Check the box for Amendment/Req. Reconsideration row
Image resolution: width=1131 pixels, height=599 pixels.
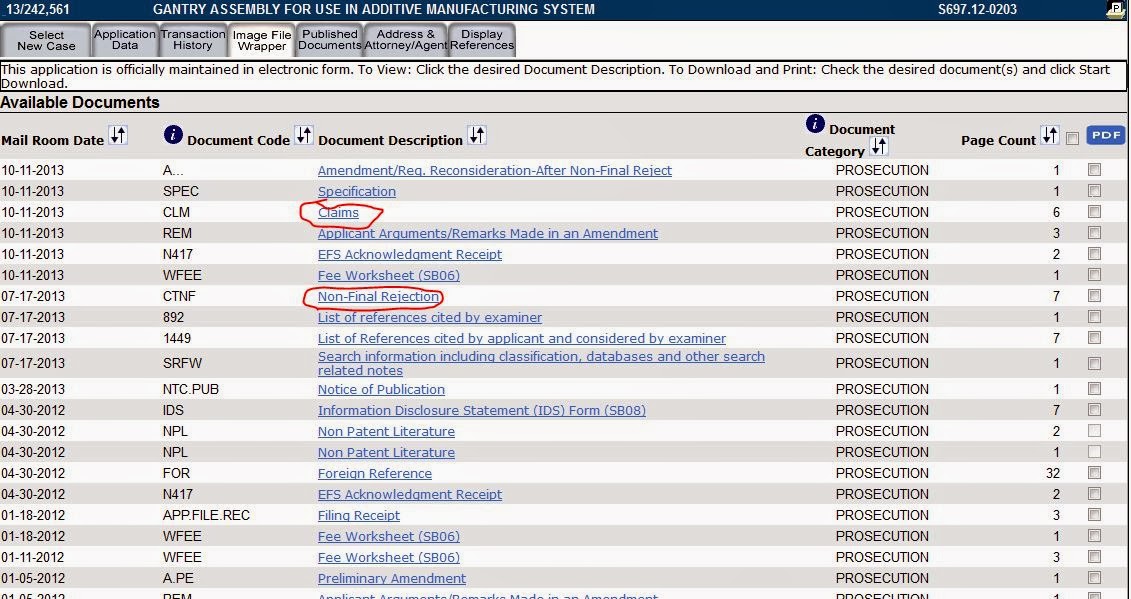(1094, 170)
